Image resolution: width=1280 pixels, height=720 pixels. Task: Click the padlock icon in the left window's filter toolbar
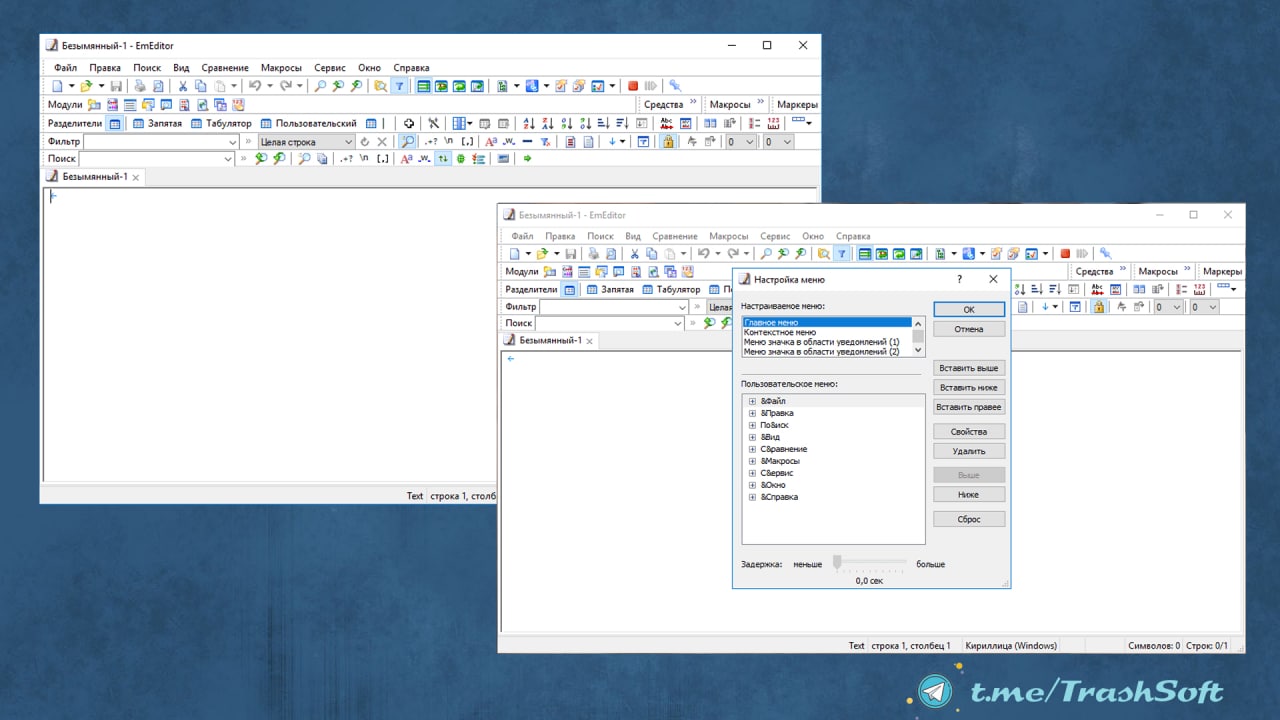point(668,142)
